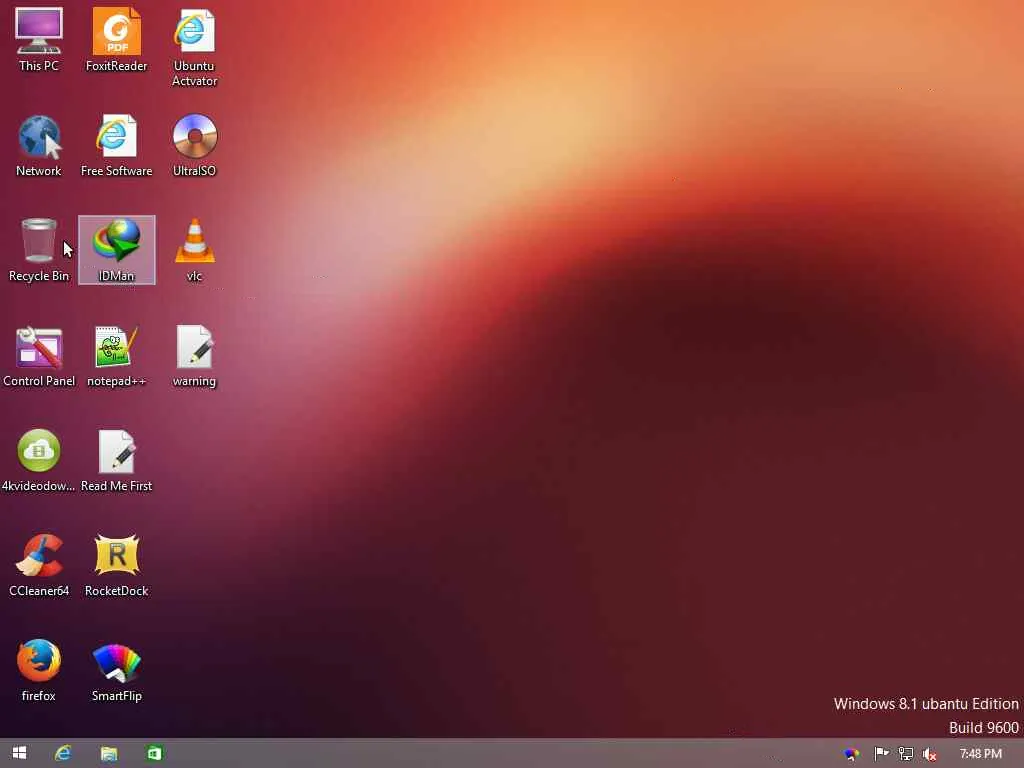This screenshot has height=768, width=1024.
Task: Open the green Store taskbar icon
Action: click(x=154, y=753)
